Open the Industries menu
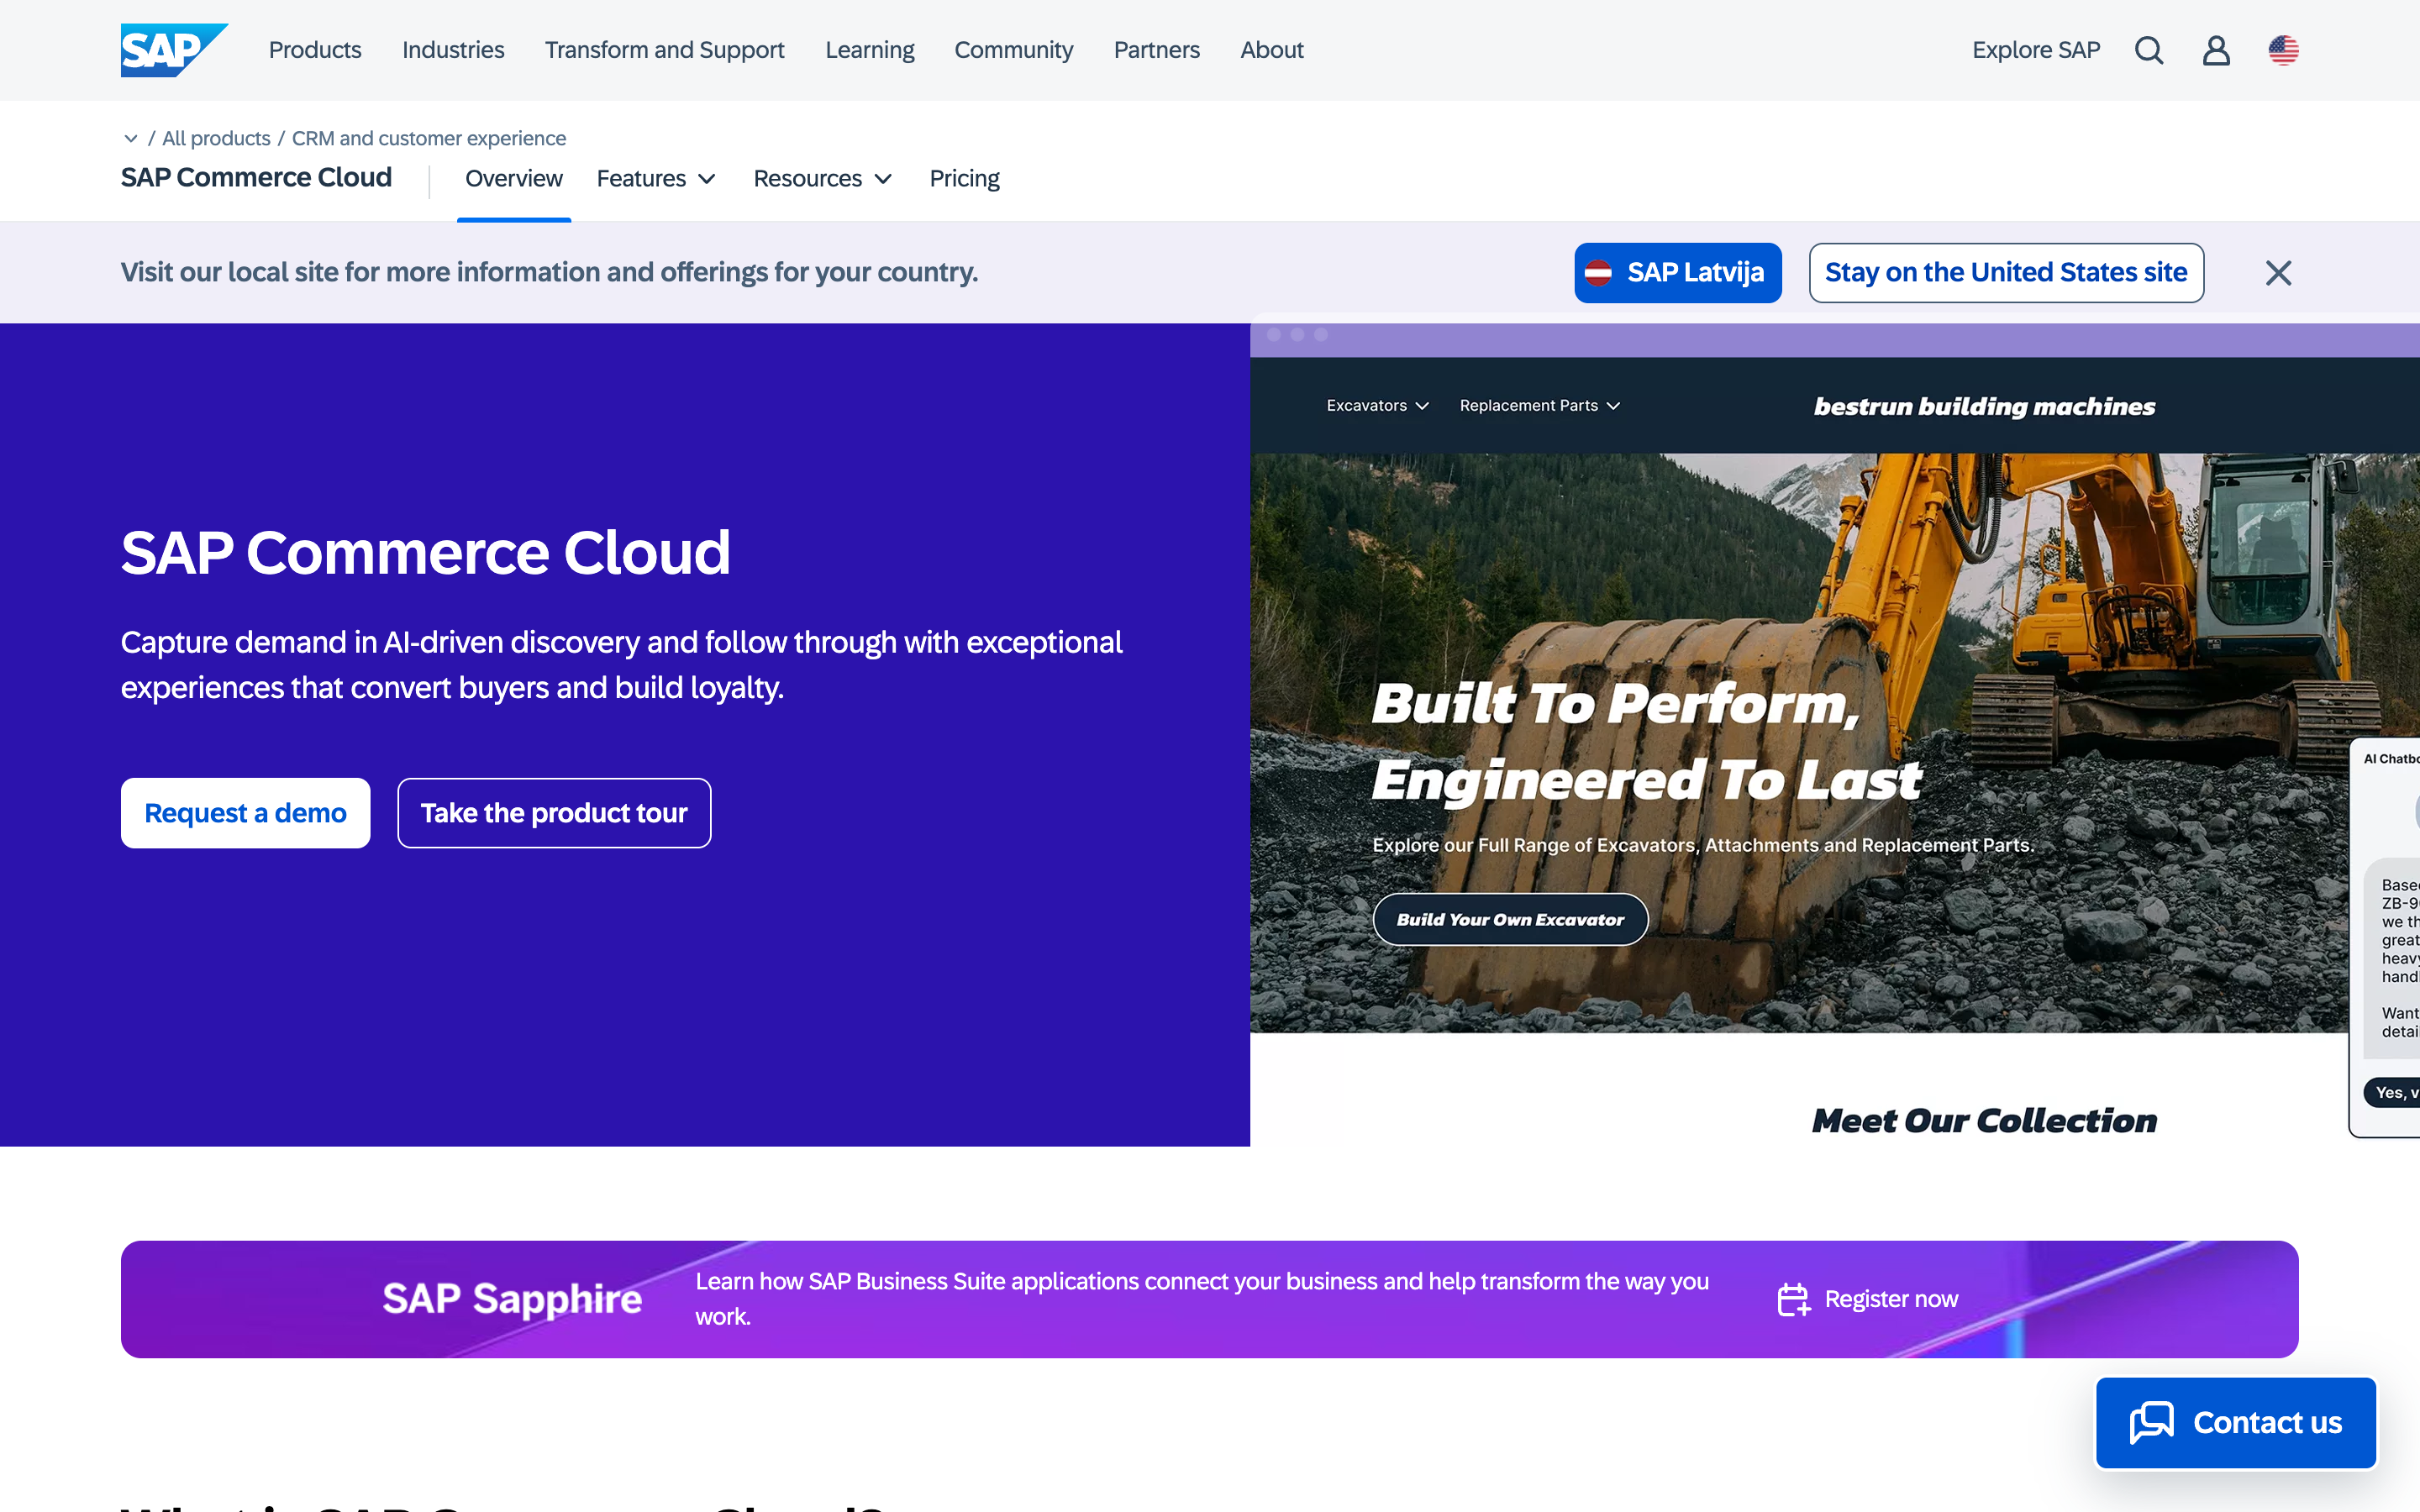Viewport: 2420px width, 1512px height. [453, 50]
